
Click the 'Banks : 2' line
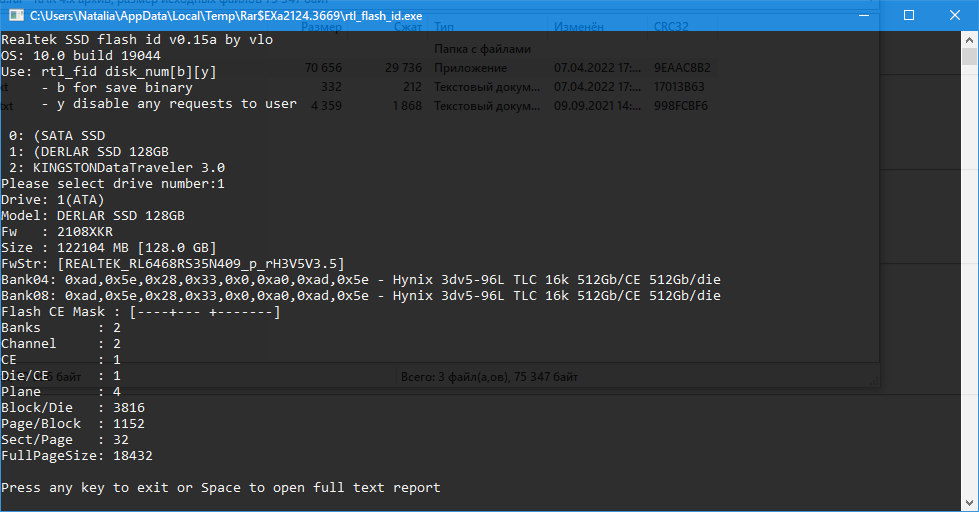pyautogui.click(x=61, y=328)
